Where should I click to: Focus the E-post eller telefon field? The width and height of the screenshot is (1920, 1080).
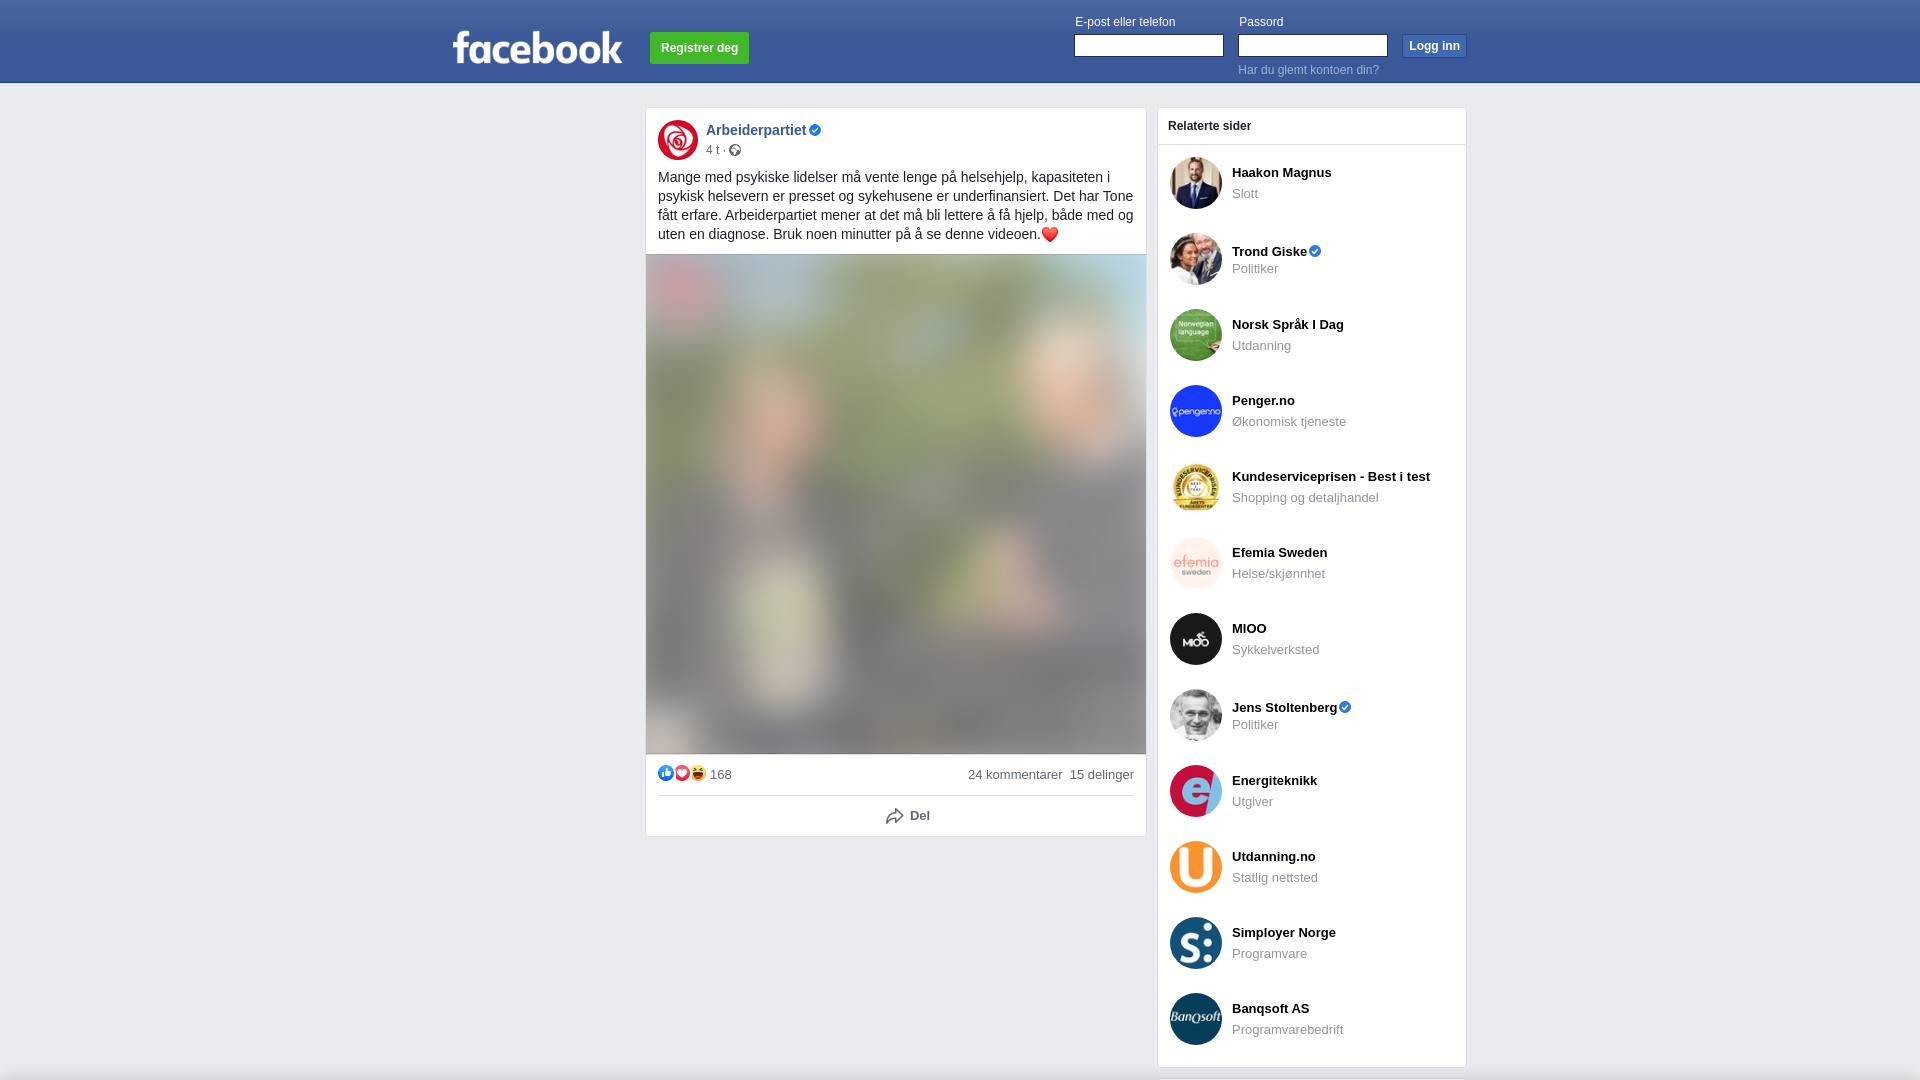1149,45
